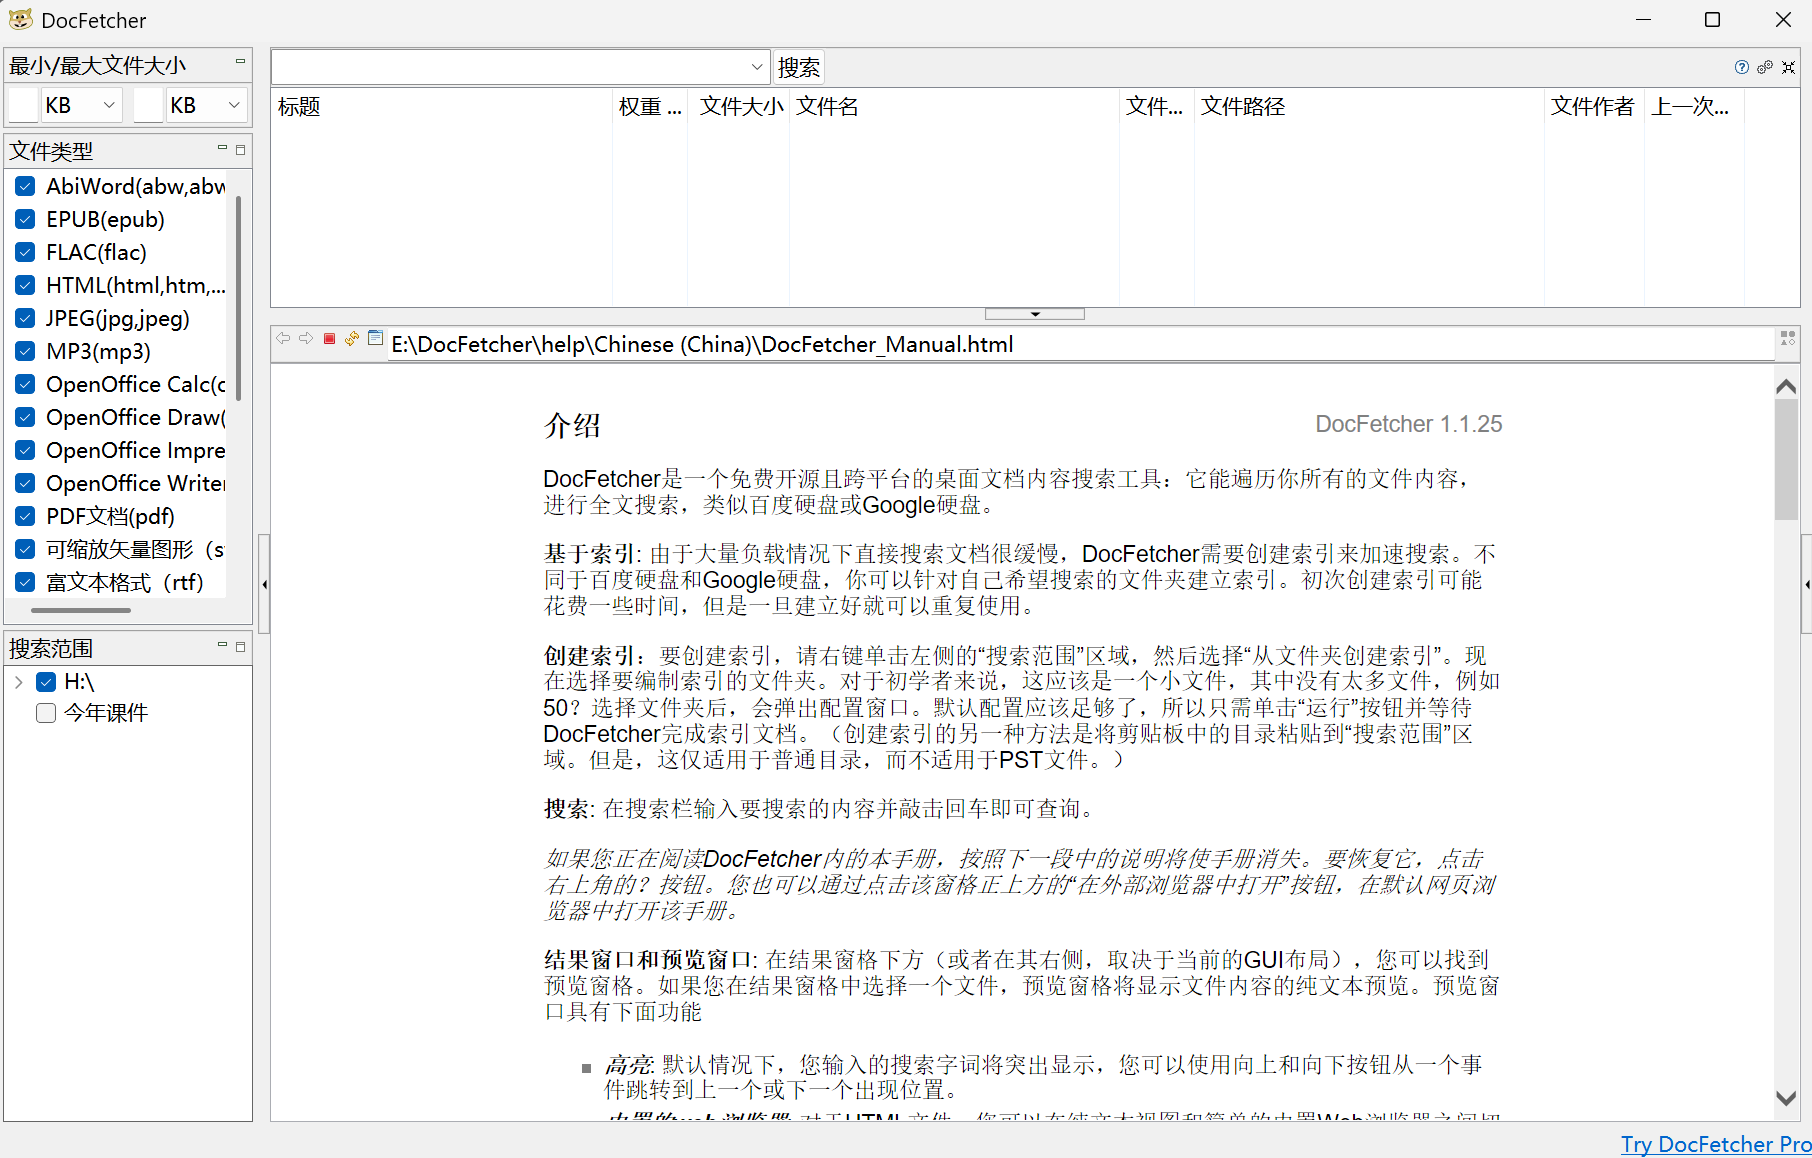Open the search history dropdown arrow

tap(757, 67)
